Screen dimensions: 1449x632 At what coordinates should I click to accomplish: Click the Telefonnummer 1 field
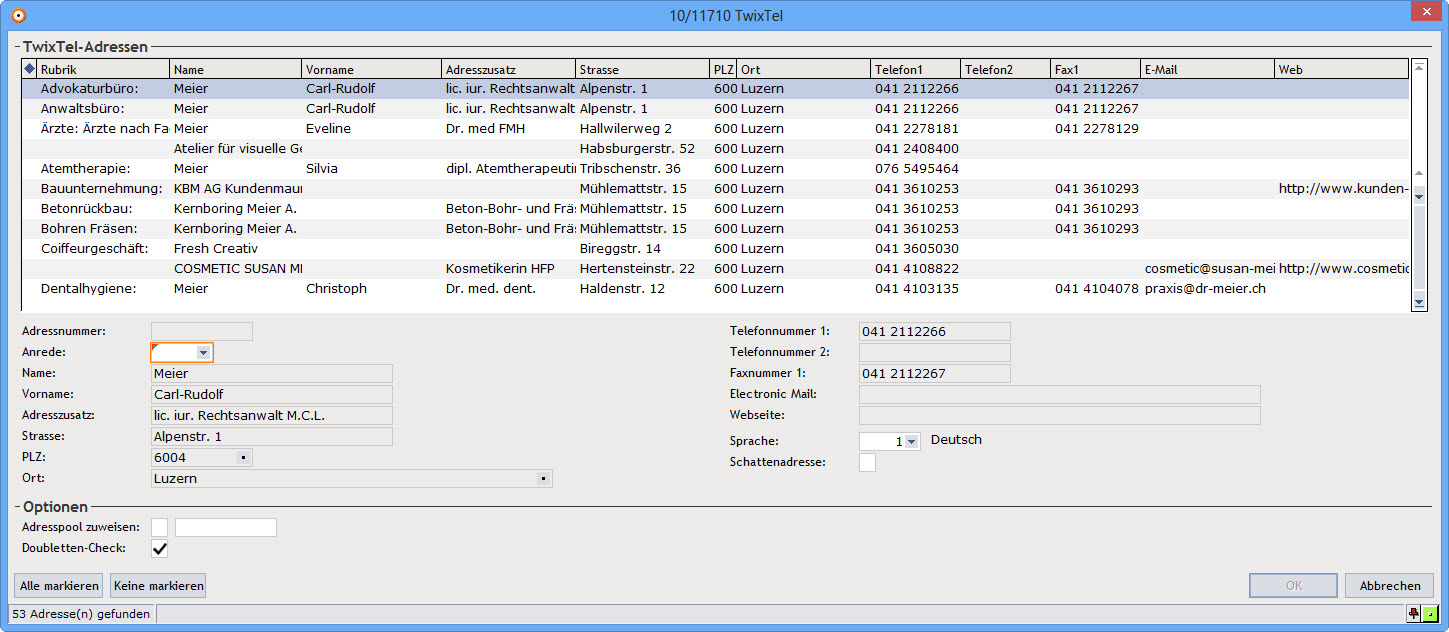935,331
